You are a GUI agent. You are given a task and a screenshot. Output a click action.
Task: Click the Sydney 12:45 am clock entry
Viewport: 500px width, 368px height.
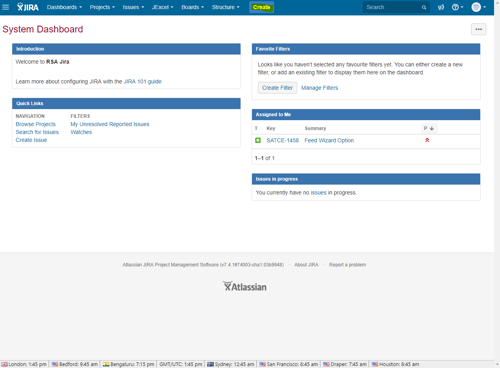point(230,364)
